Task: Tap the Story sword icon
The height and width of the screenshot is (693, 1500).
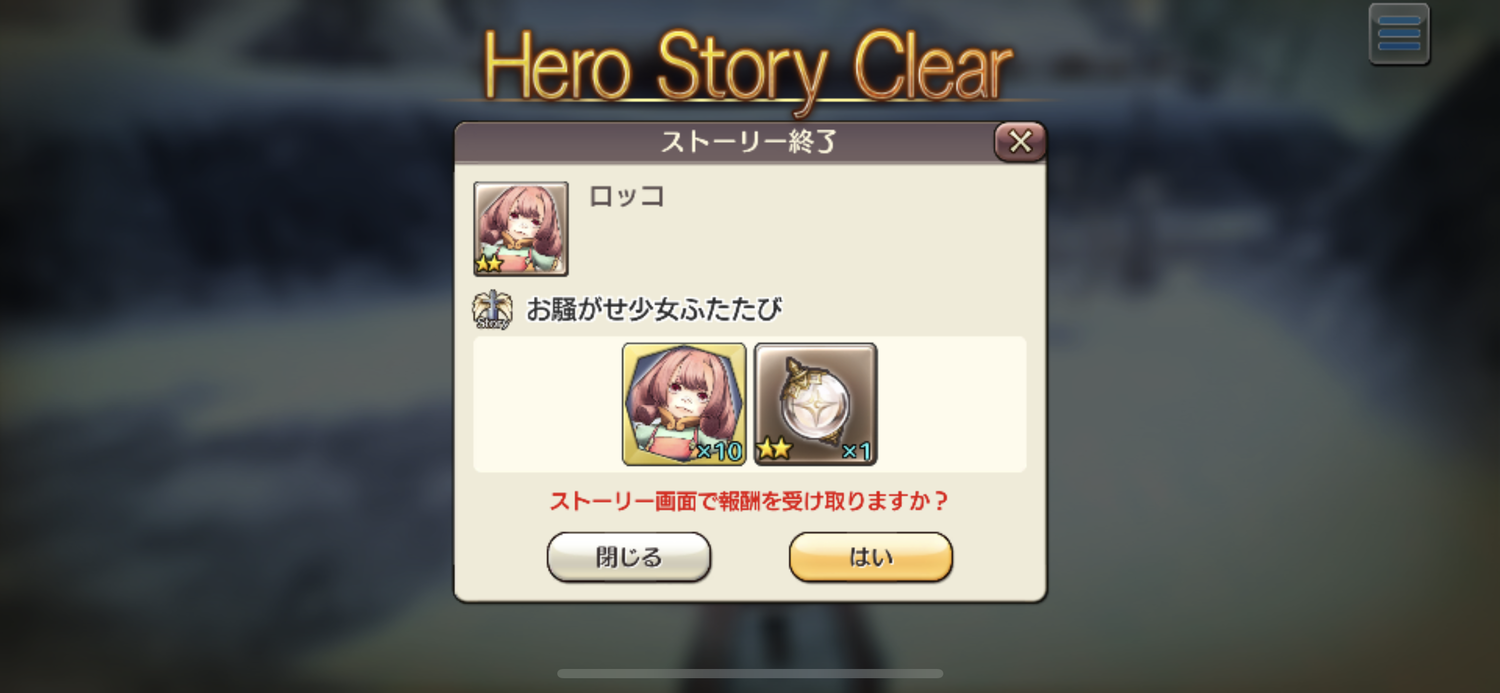Action: pyautogui.click(x=492, y=310)
